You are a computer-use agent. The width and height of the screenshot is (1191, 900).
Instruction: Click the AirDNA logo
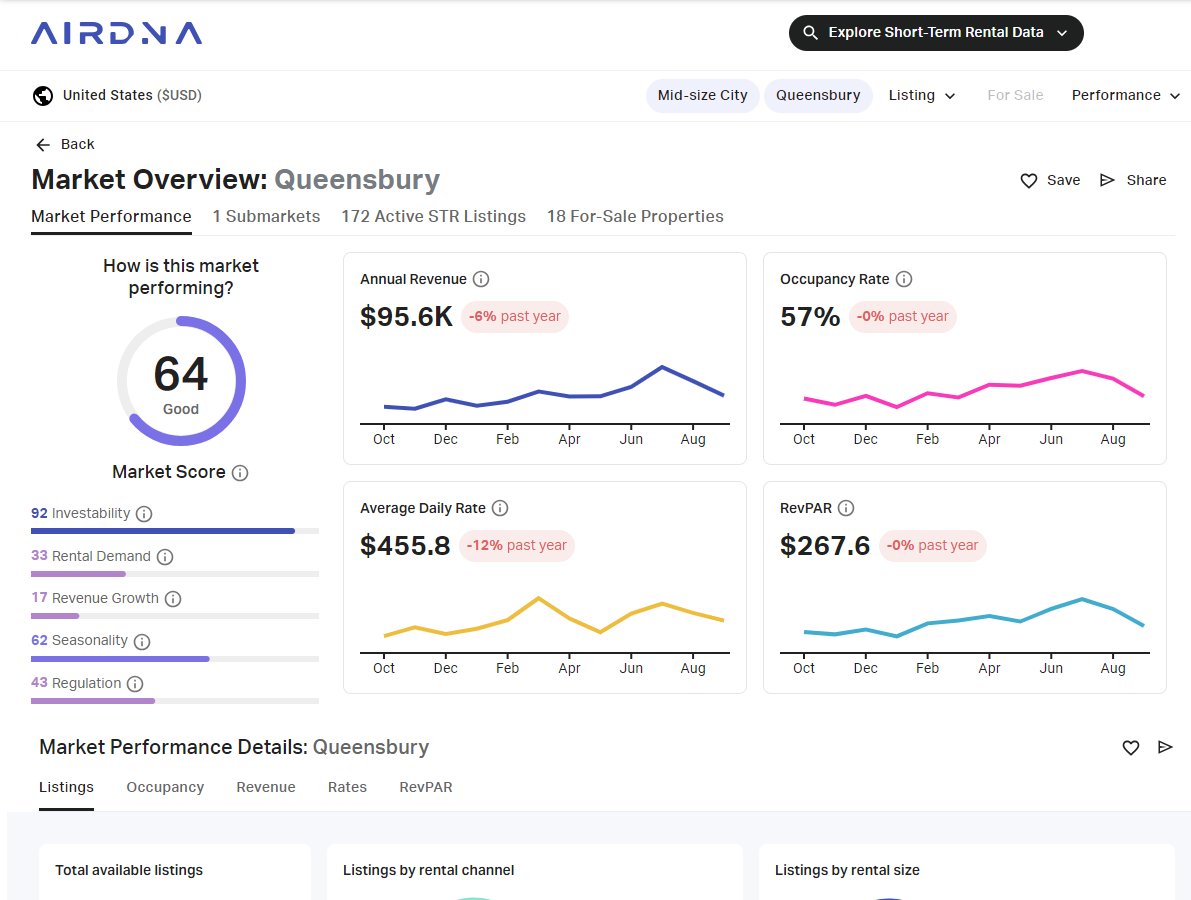click(116, 33)
